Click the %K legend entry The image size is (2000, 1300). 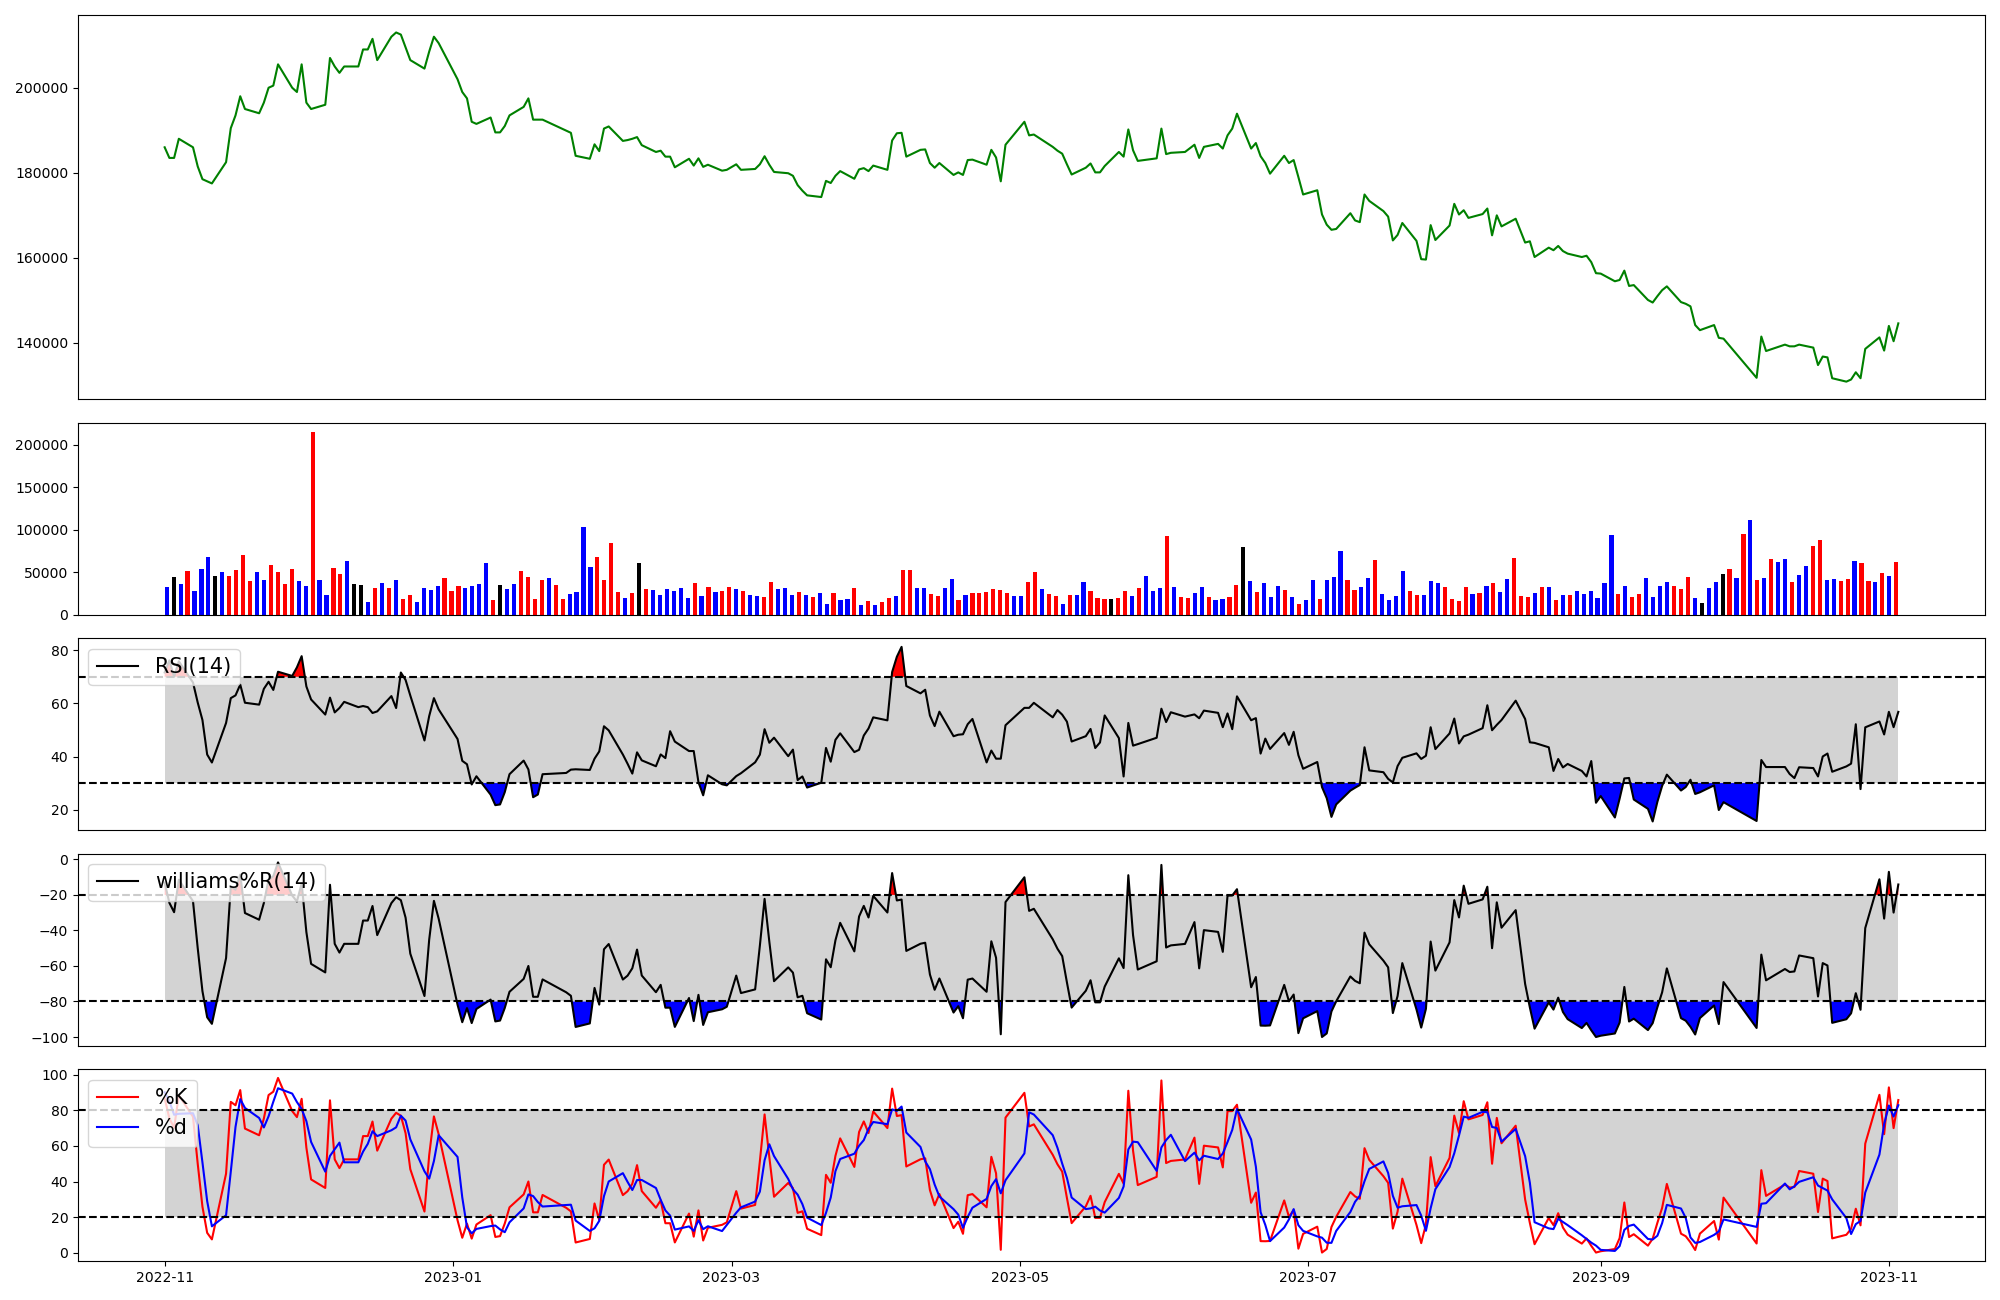tap(171, 1097)
